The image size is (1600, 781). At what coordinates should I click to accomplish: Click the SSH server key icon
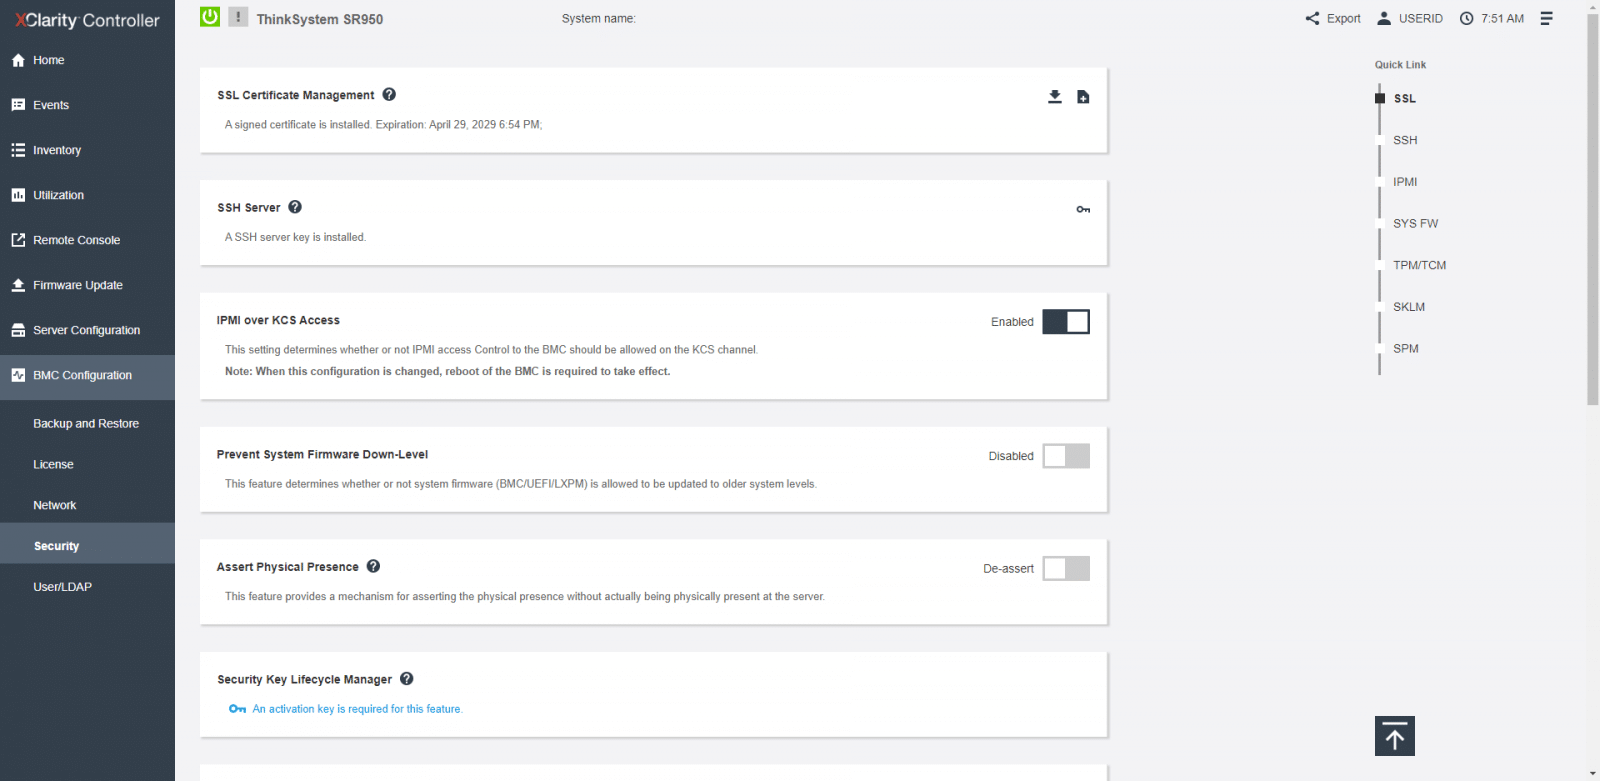(1083, 209)
